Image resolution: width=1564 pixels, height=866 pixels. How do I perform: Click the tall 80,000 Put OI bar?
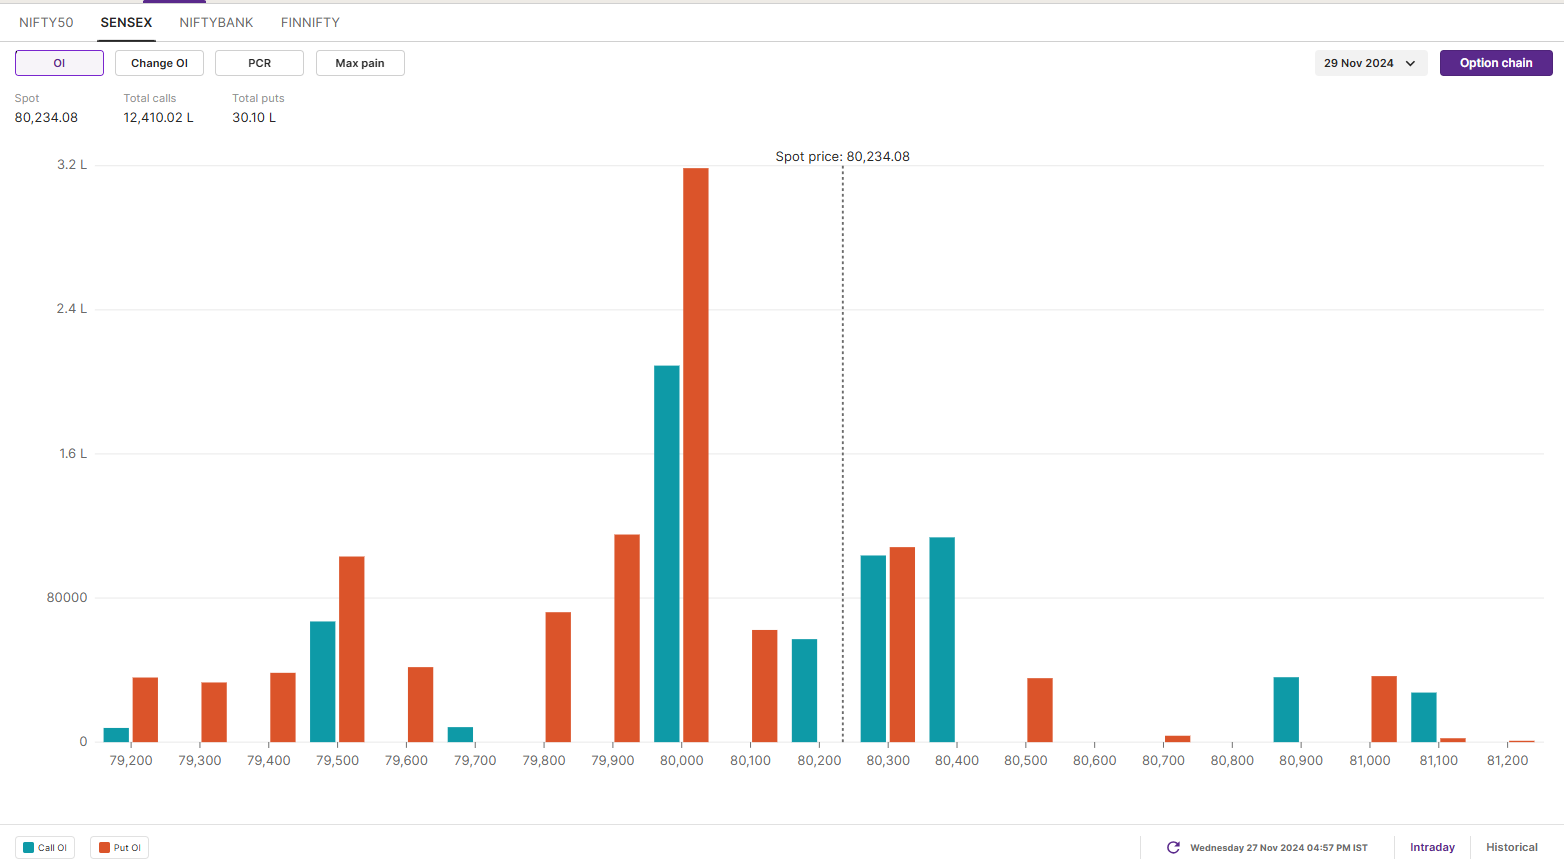point(696,455)
